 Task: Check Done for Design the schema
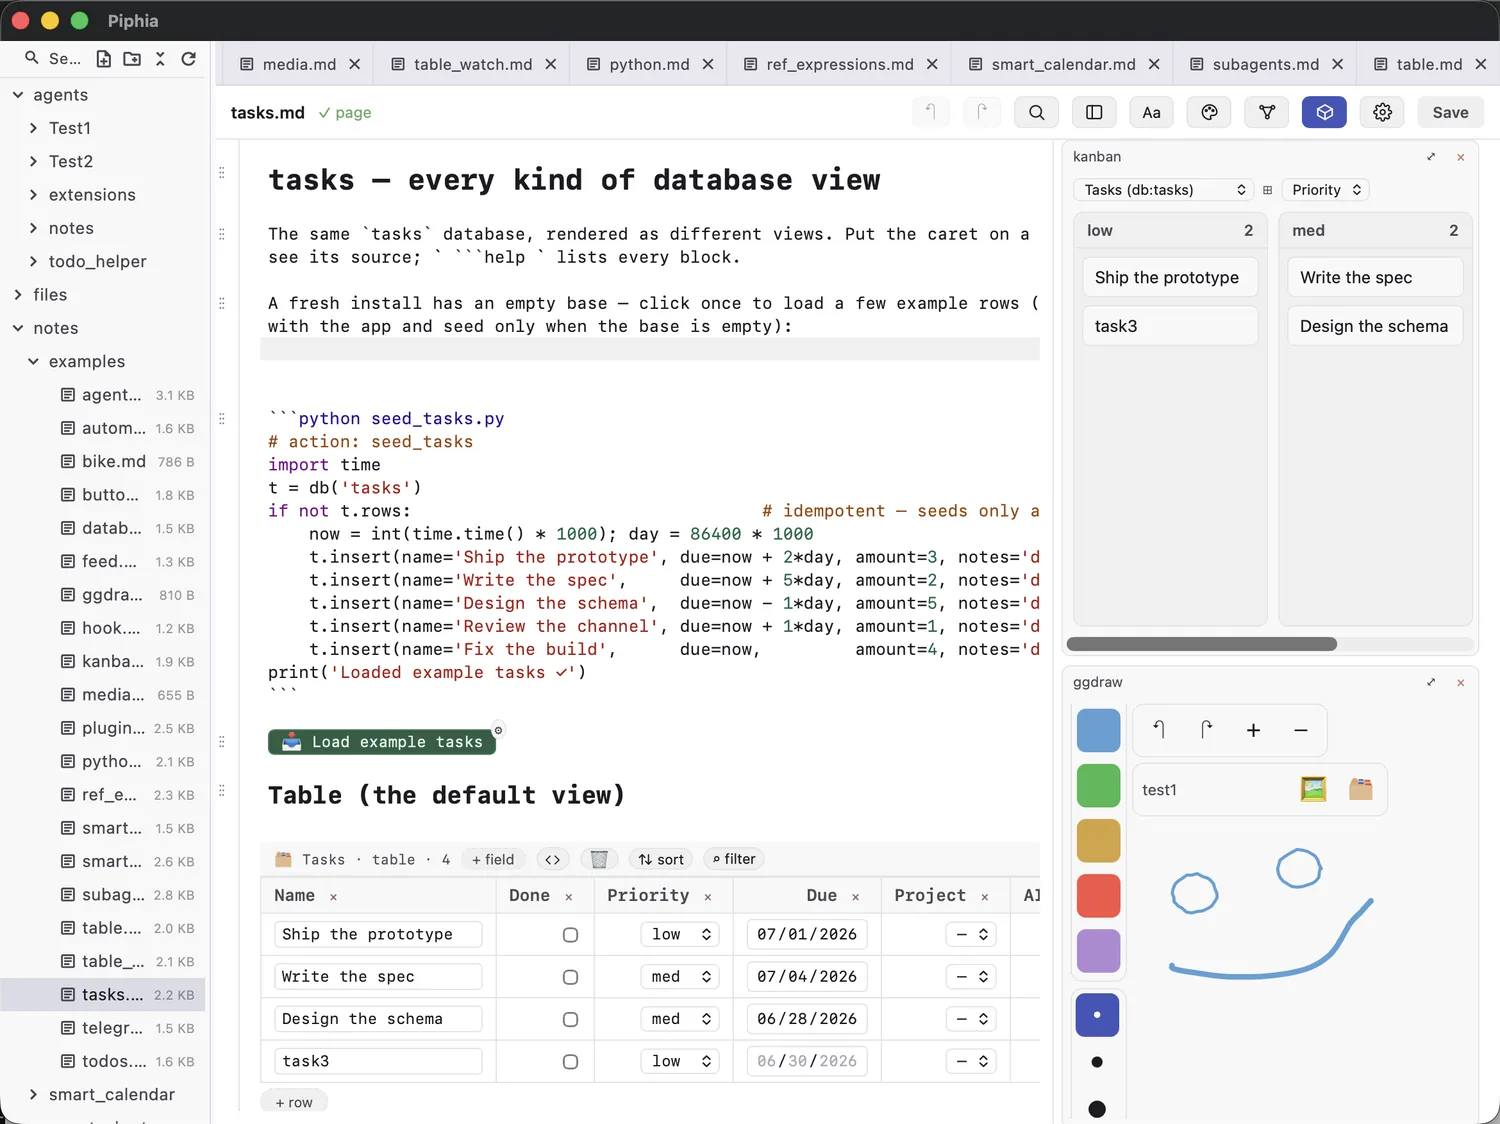coord(570,1019)
